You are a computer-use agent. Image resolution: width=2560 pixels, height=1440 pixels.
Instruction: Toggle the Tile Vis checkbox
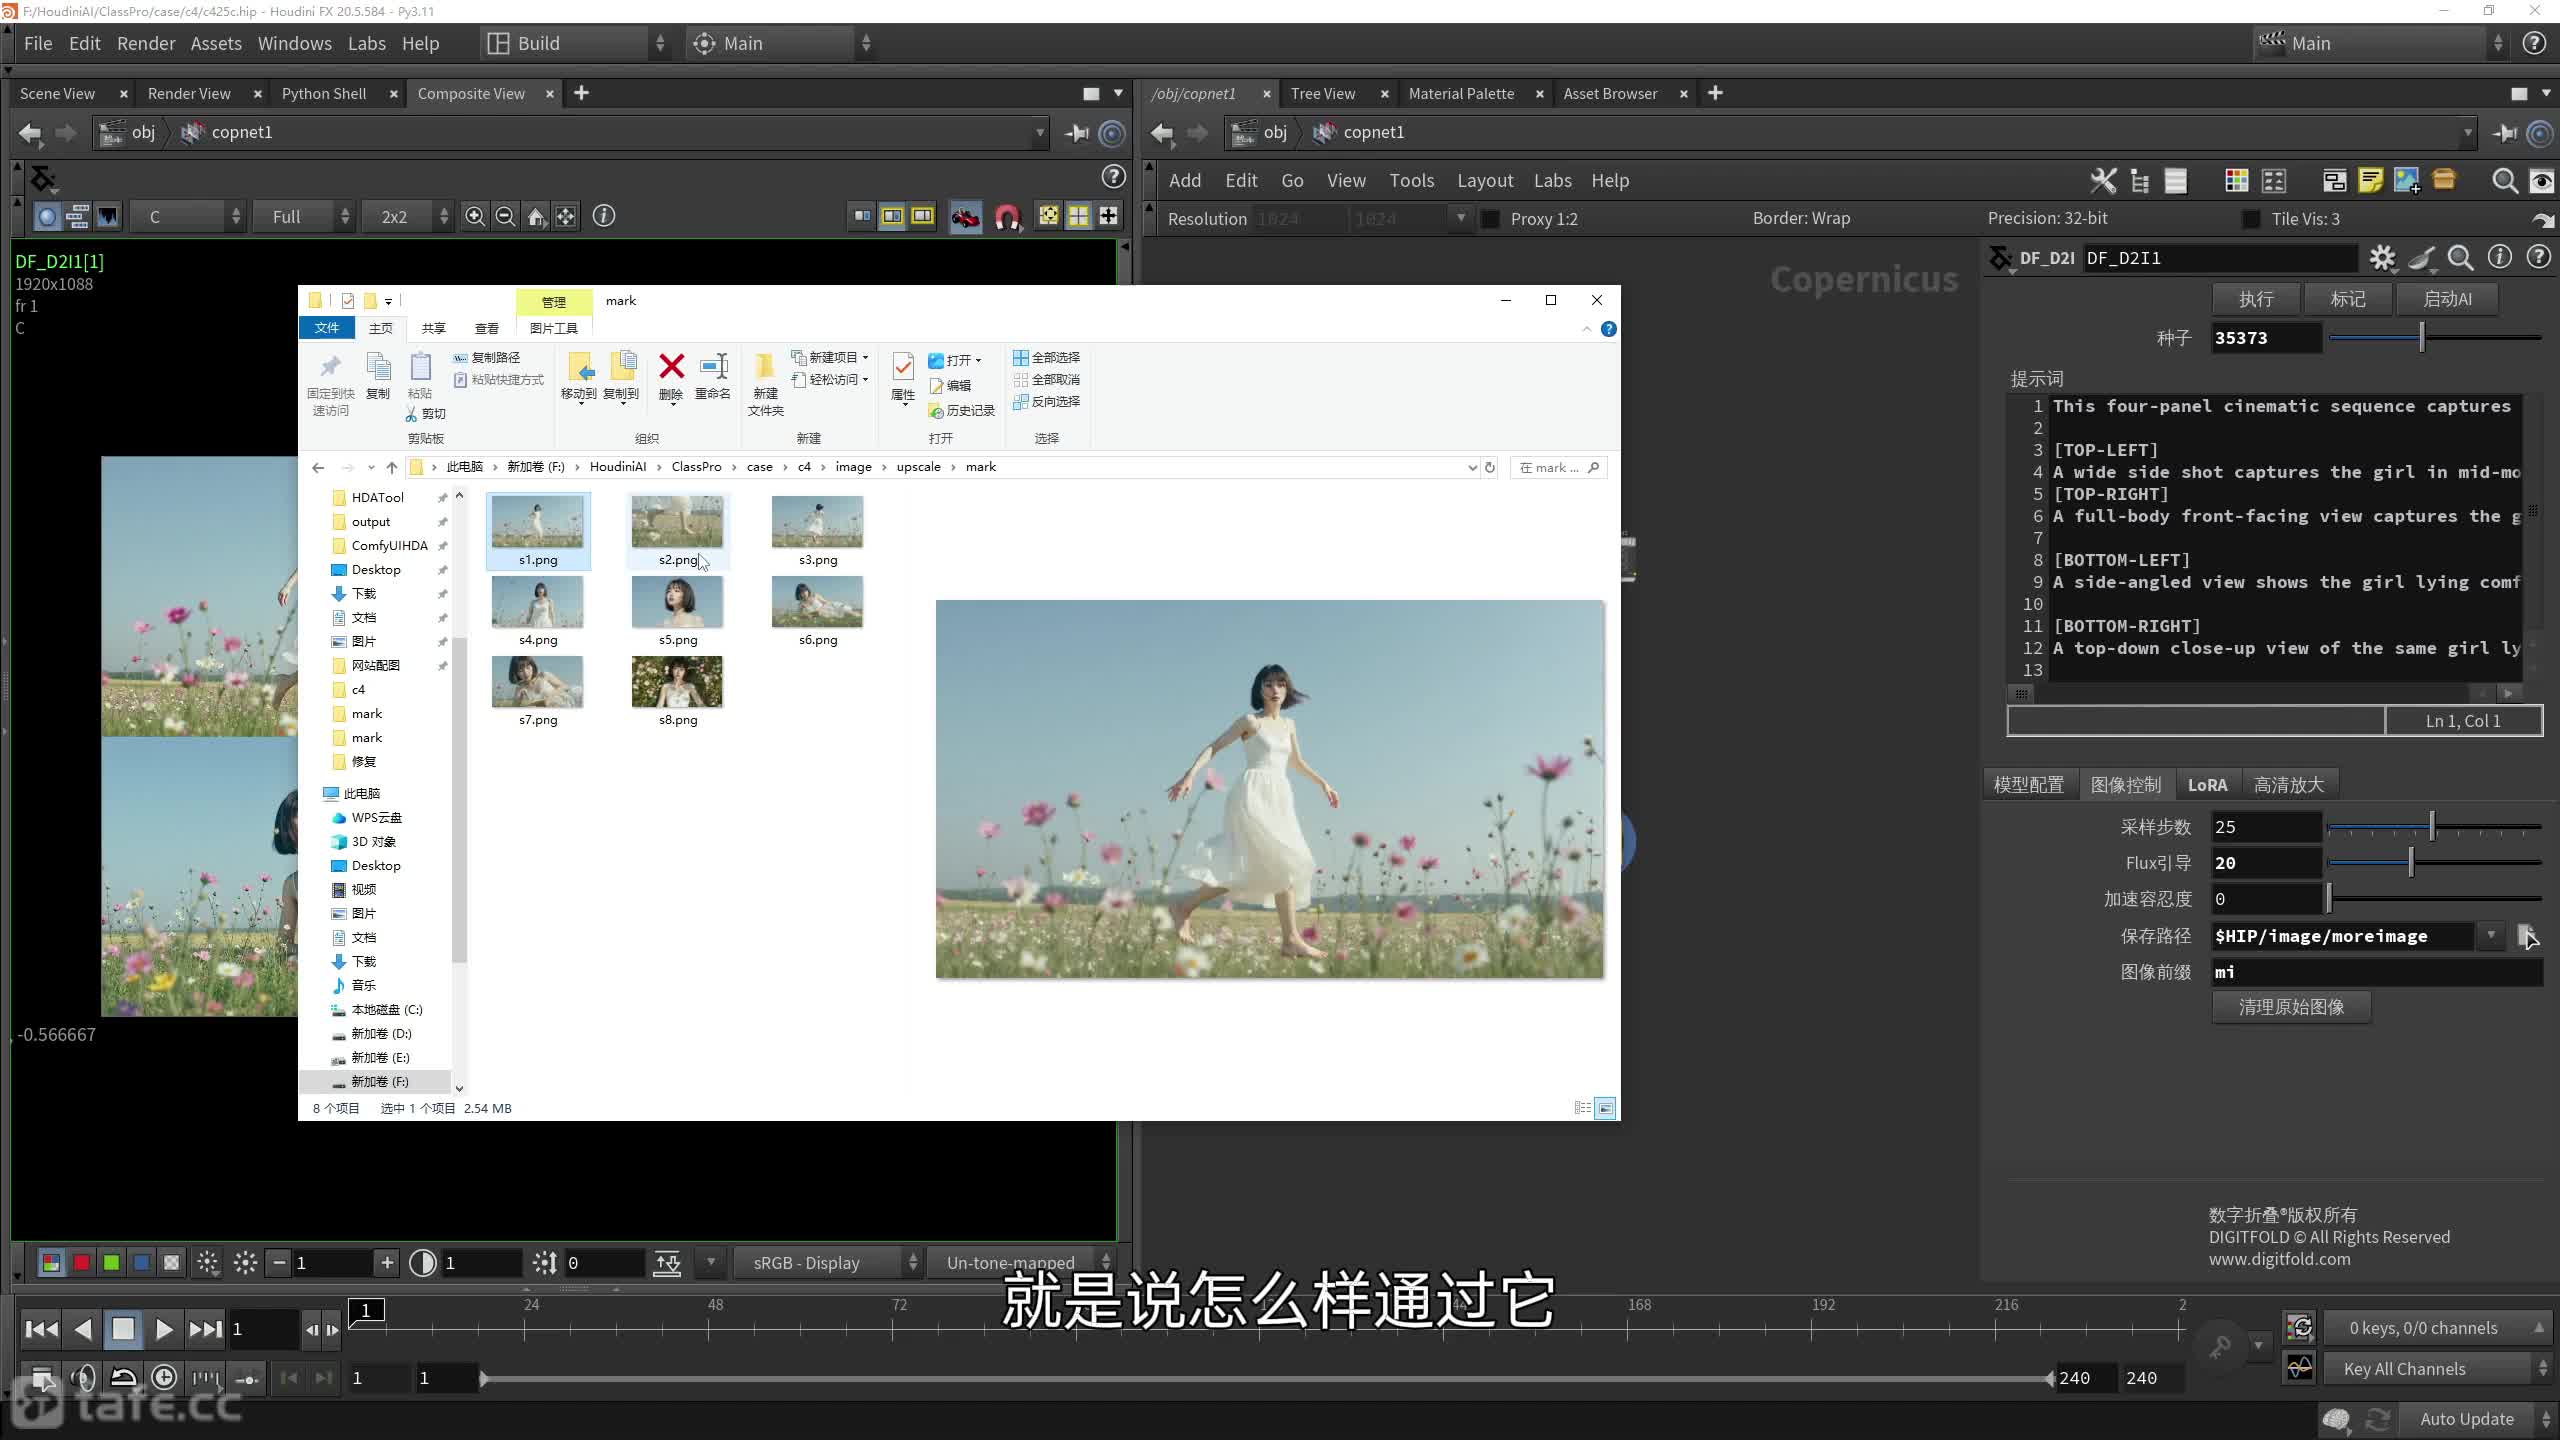(2251, 219)
